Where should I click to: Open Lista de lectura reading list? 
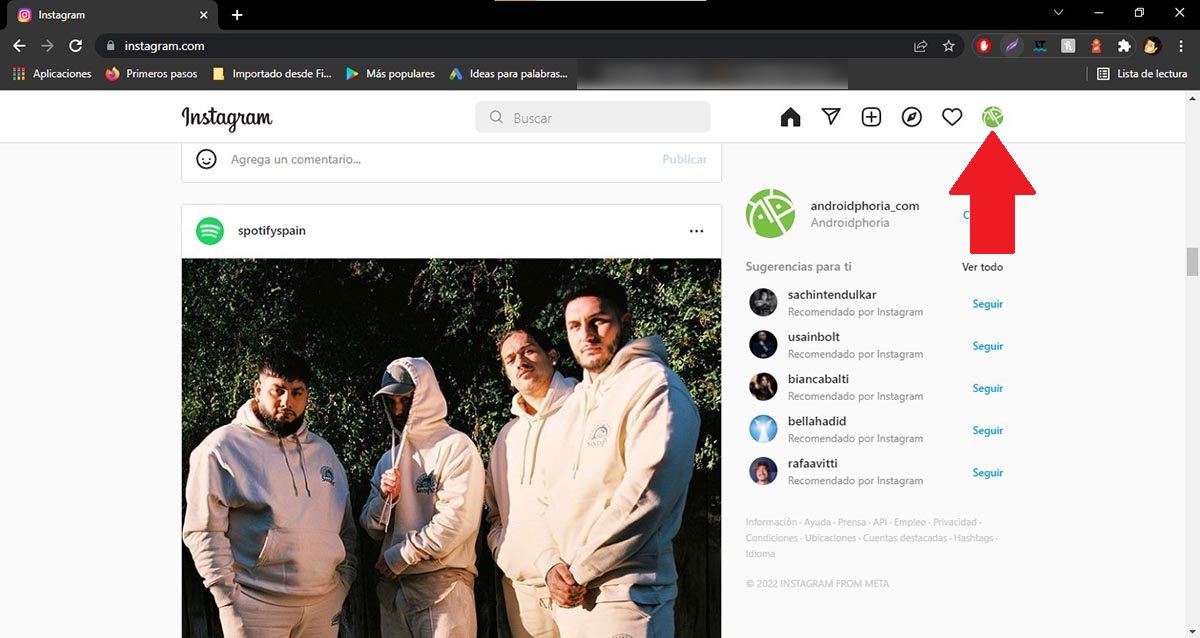coord(1142,74)
